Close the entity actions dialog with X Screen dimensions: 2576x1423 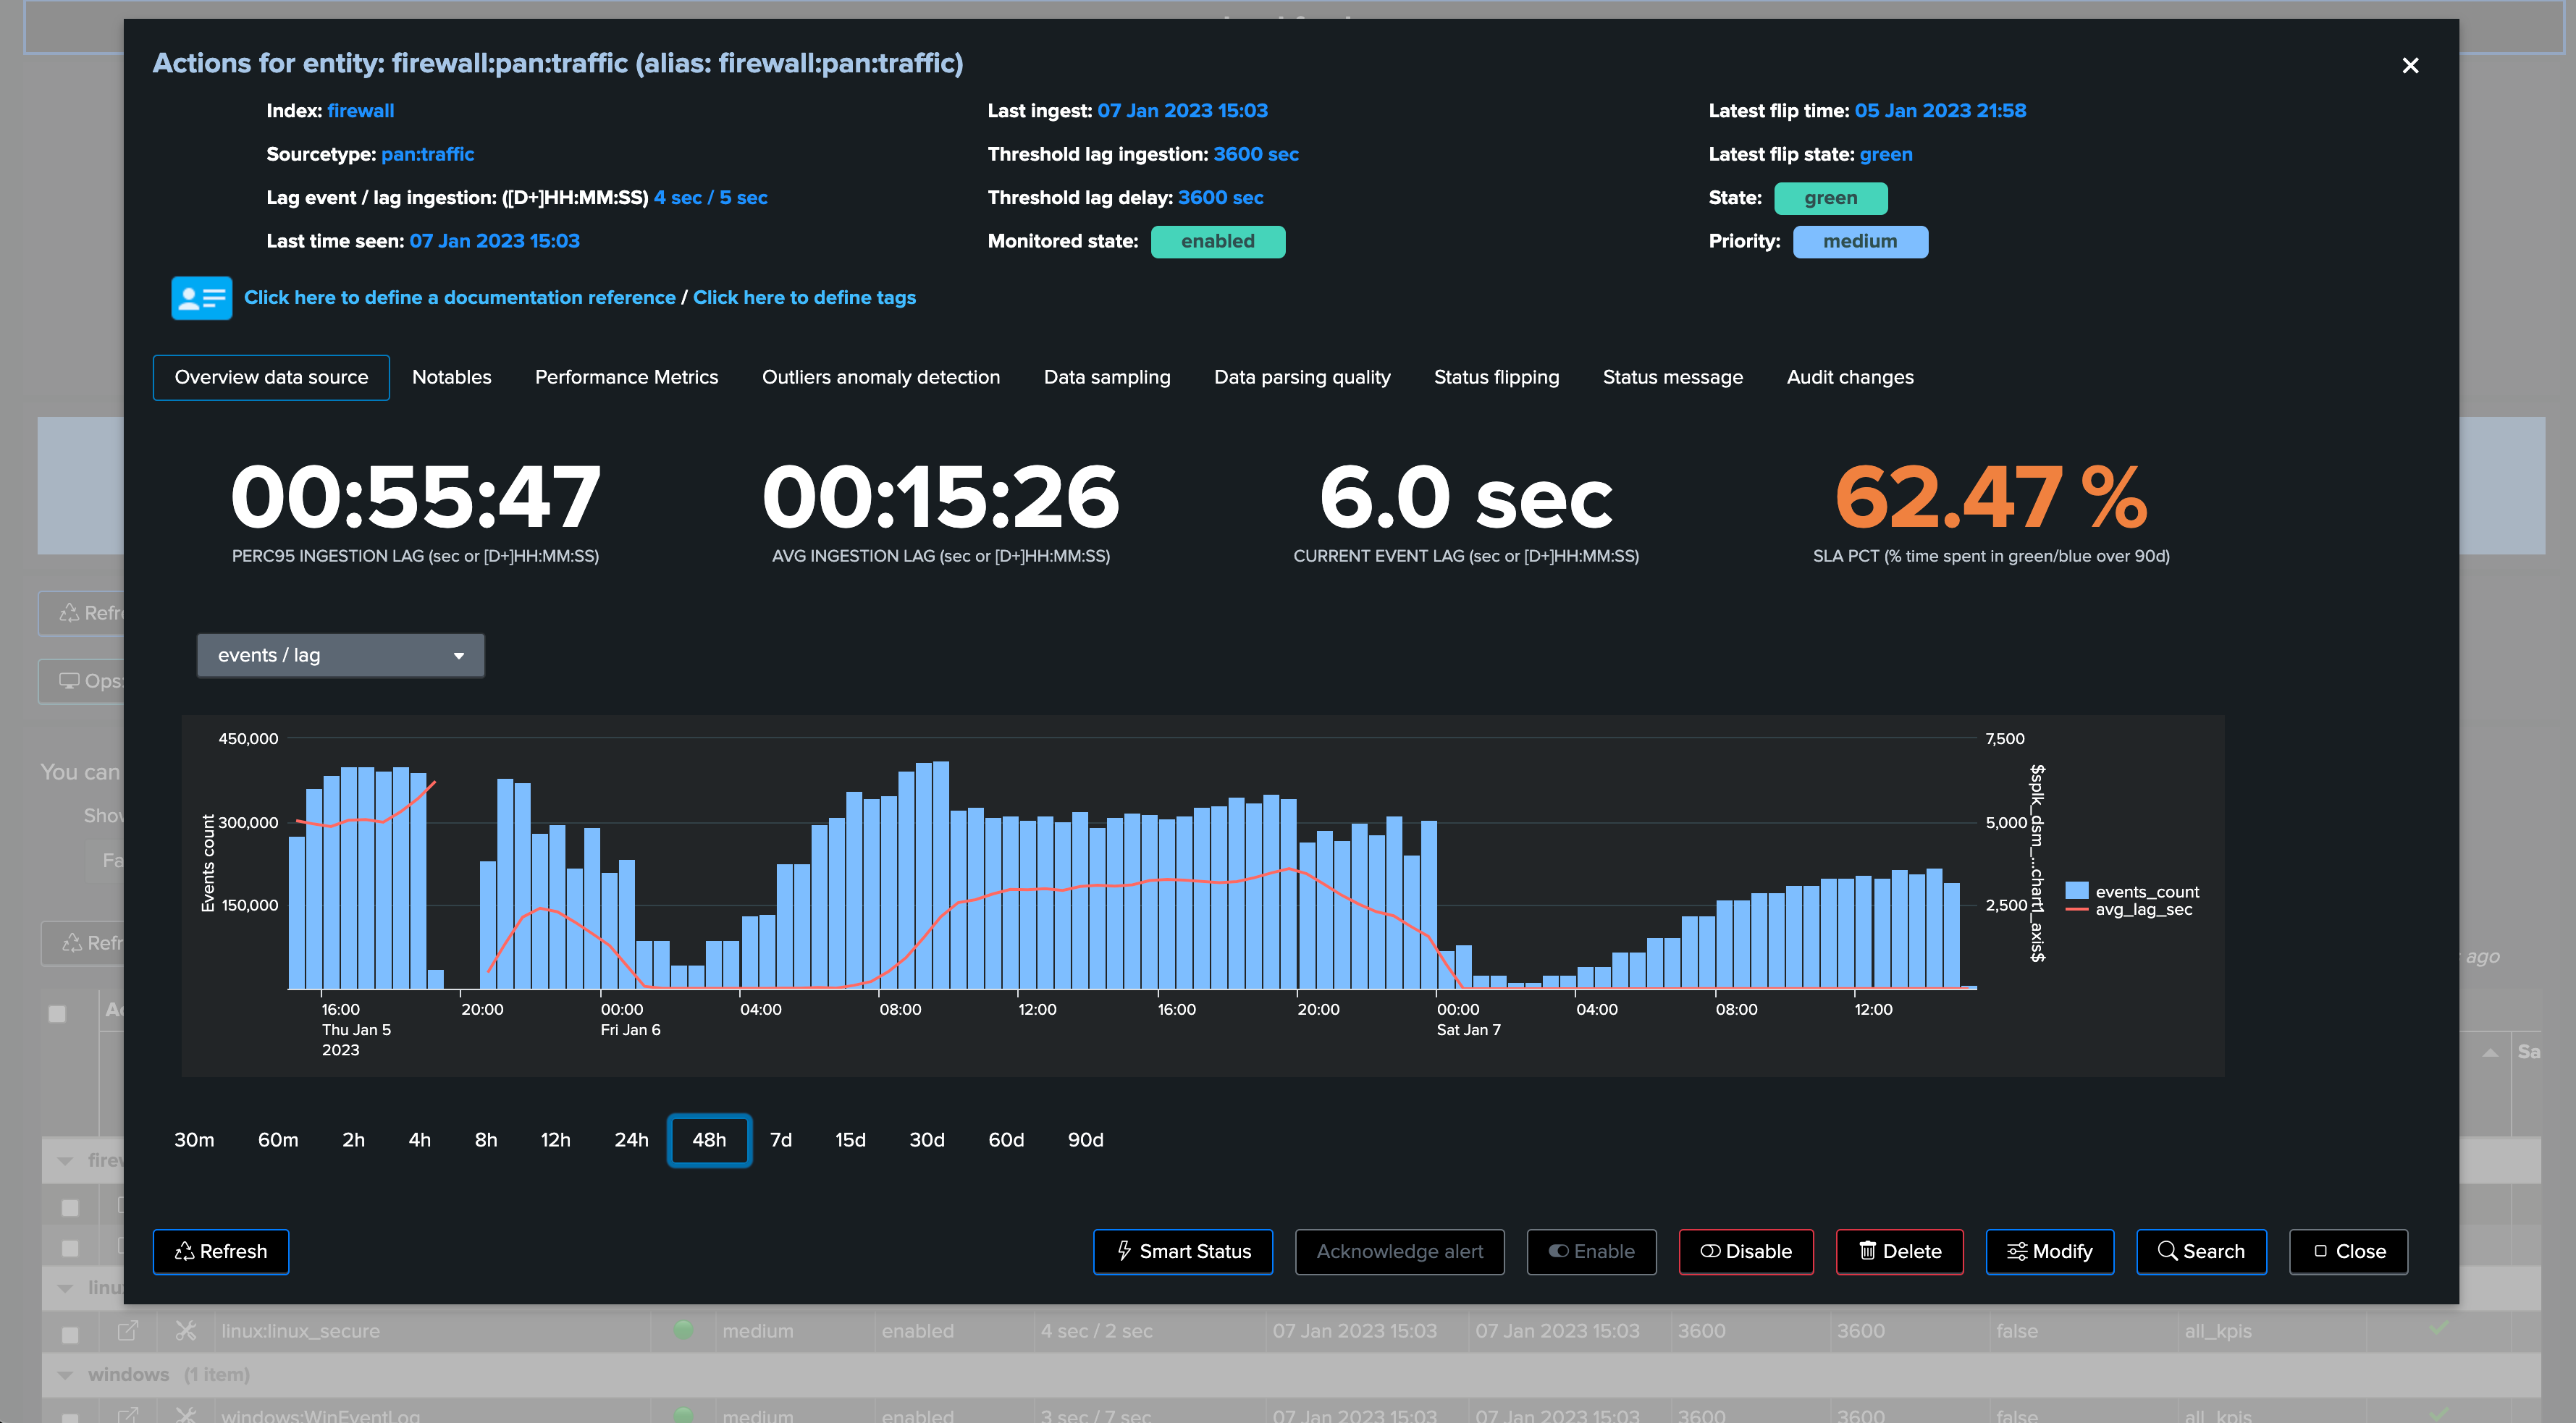point(2410,65)
